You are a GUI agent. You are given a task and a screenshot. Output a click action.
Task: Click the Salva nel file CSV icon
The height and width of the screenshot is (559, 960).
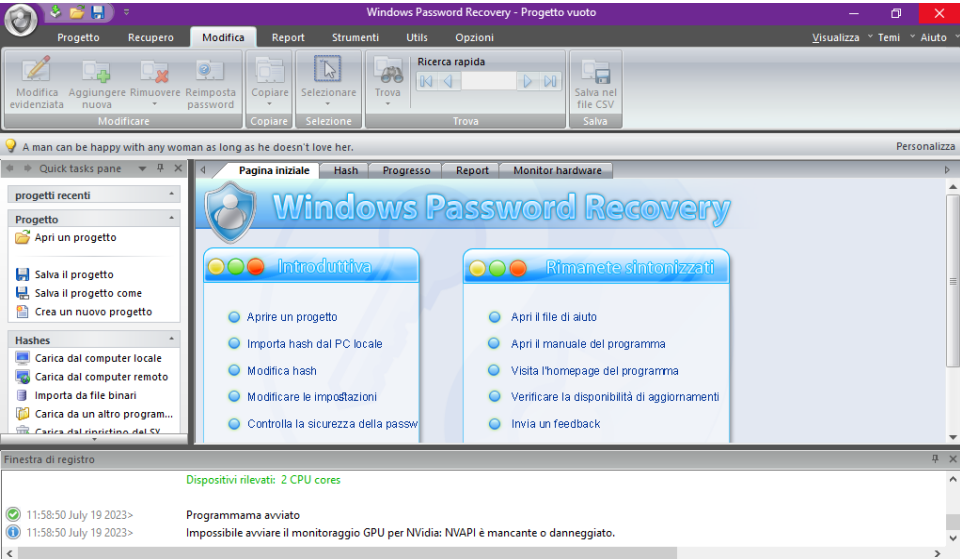pyautogui.click(x=596, y=72)
